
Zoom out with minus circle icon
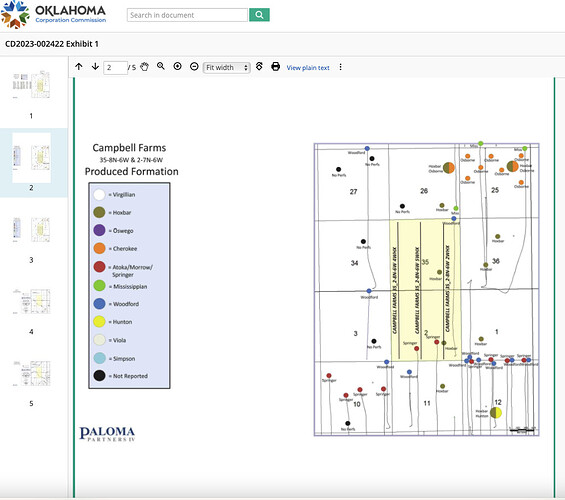[194, 67]
